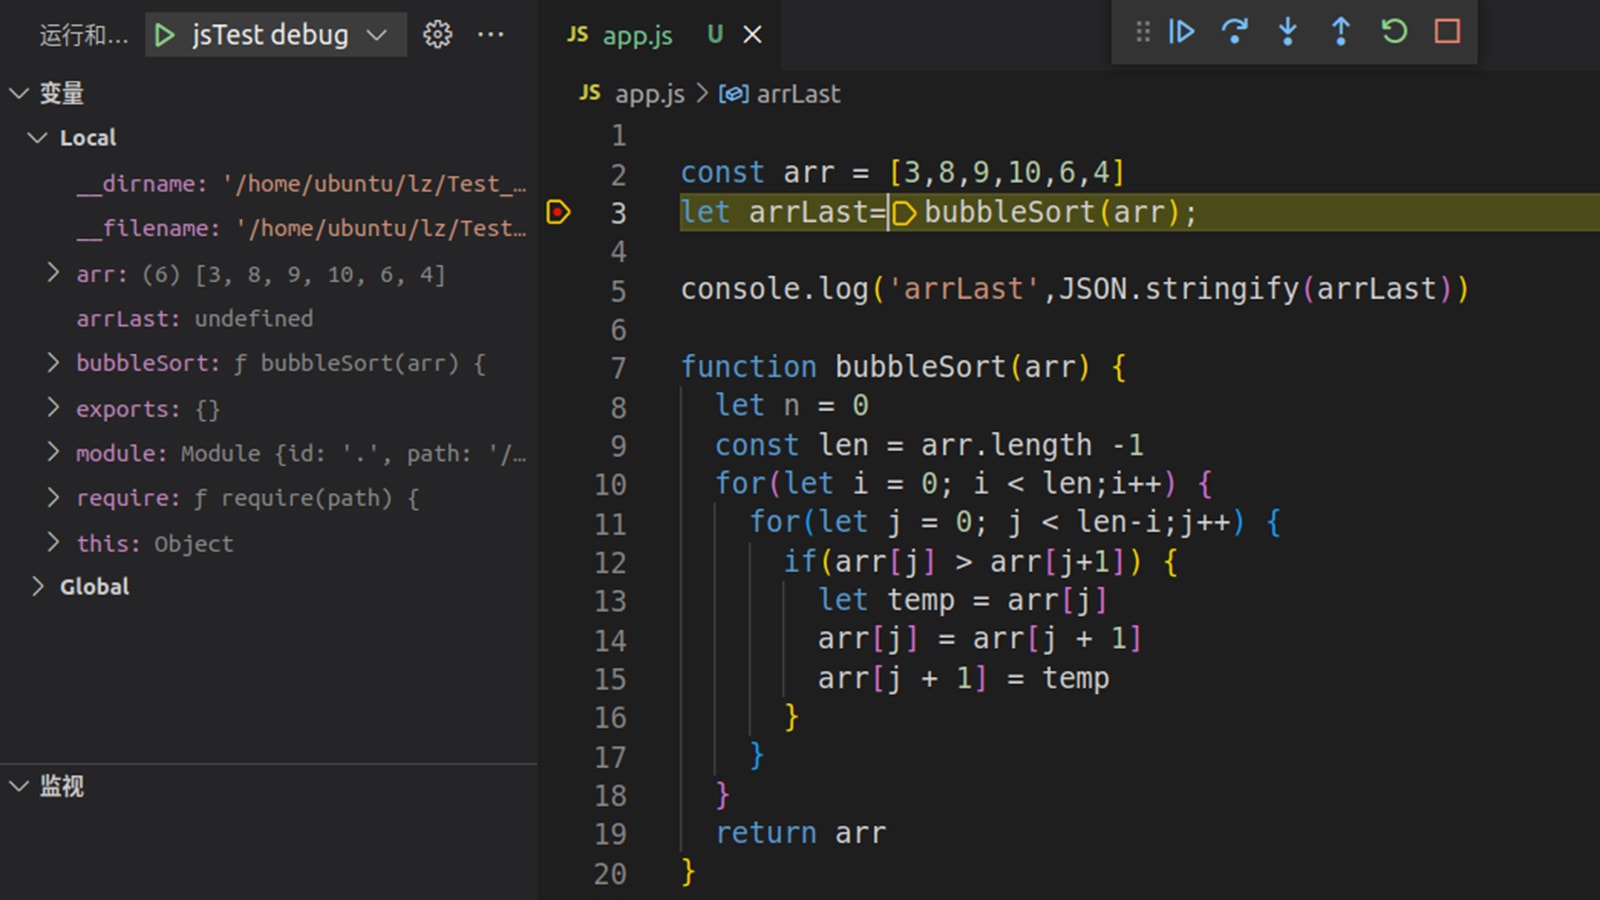The height and width of the screenshot is (900, 1600).
Task: Expand the this Object variable
Action: tap(54, 542)
